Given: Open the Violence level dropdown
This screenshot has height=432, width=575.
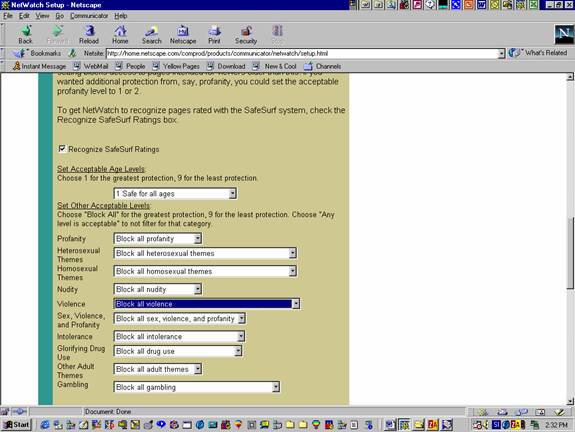Looking at the screenshot, I should point(207,304).
